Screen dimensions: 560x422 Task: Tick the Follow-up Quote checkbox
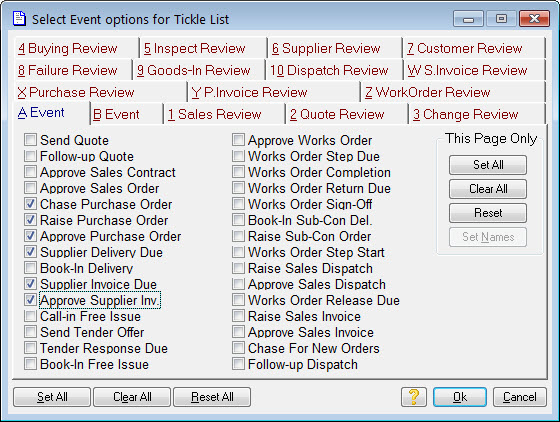pos(30,156)
